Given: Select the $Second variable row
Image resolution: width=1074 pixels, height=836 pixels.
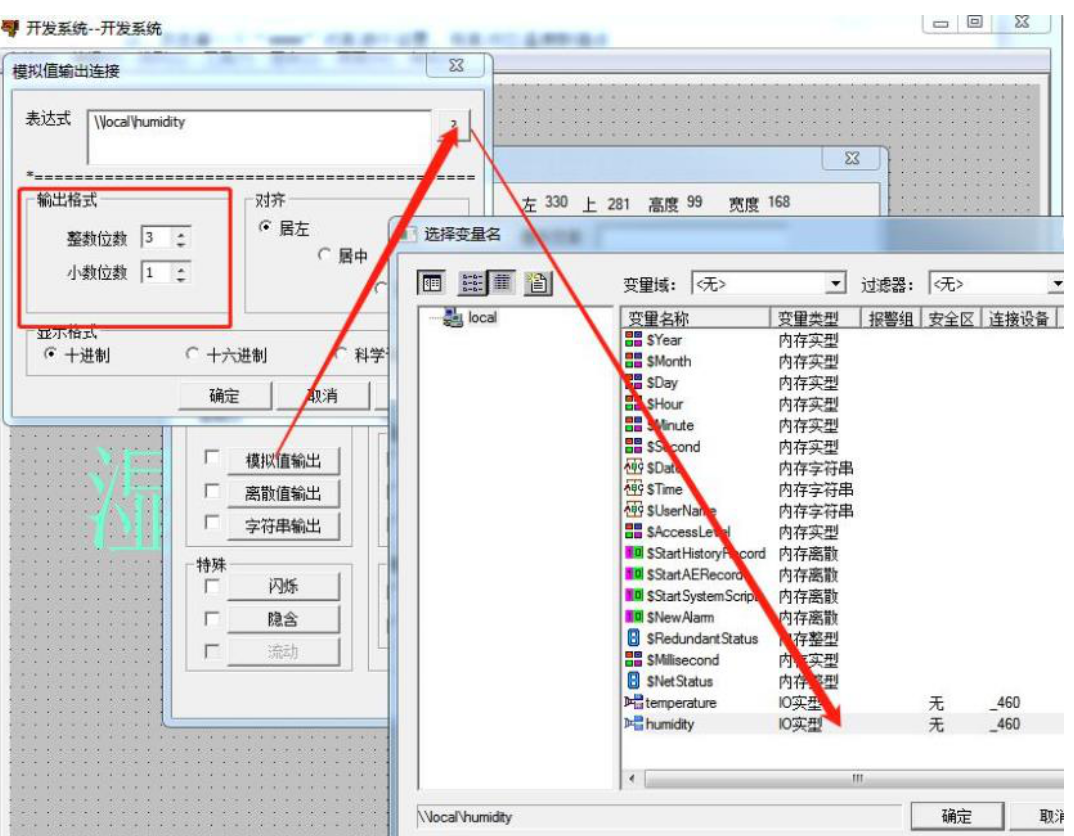Looking at the screenshot, I should pos(842,446).
